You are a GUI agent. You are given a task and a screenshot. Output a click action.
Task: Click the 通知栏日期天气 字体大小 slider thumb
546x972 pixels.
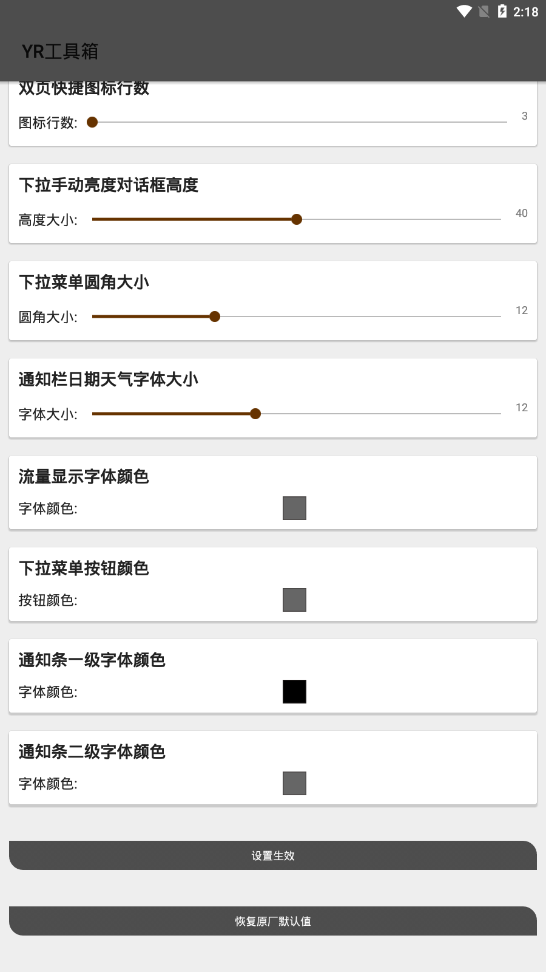coord(255,413)
